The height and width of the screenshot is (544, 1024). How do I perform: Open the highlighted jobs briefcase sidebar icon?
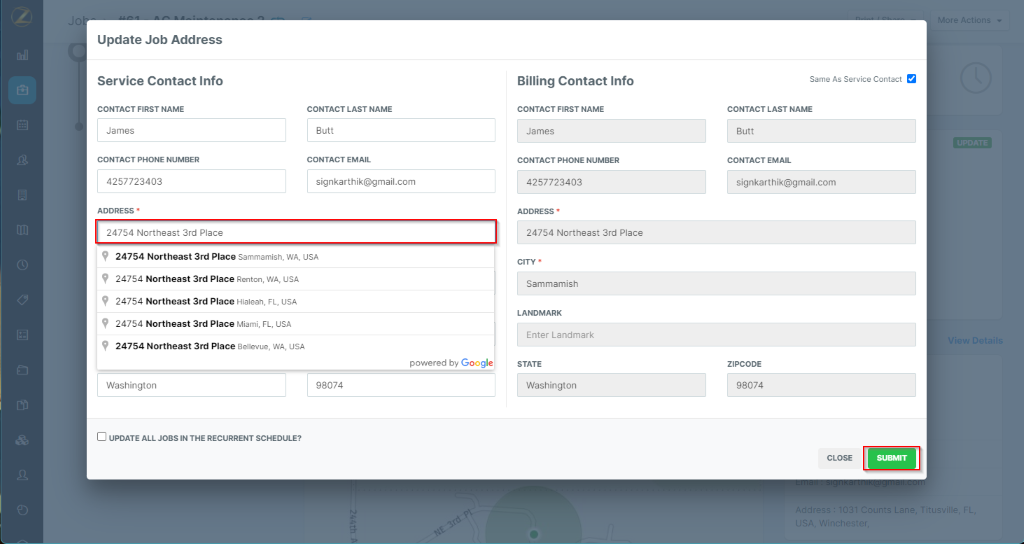22,90
